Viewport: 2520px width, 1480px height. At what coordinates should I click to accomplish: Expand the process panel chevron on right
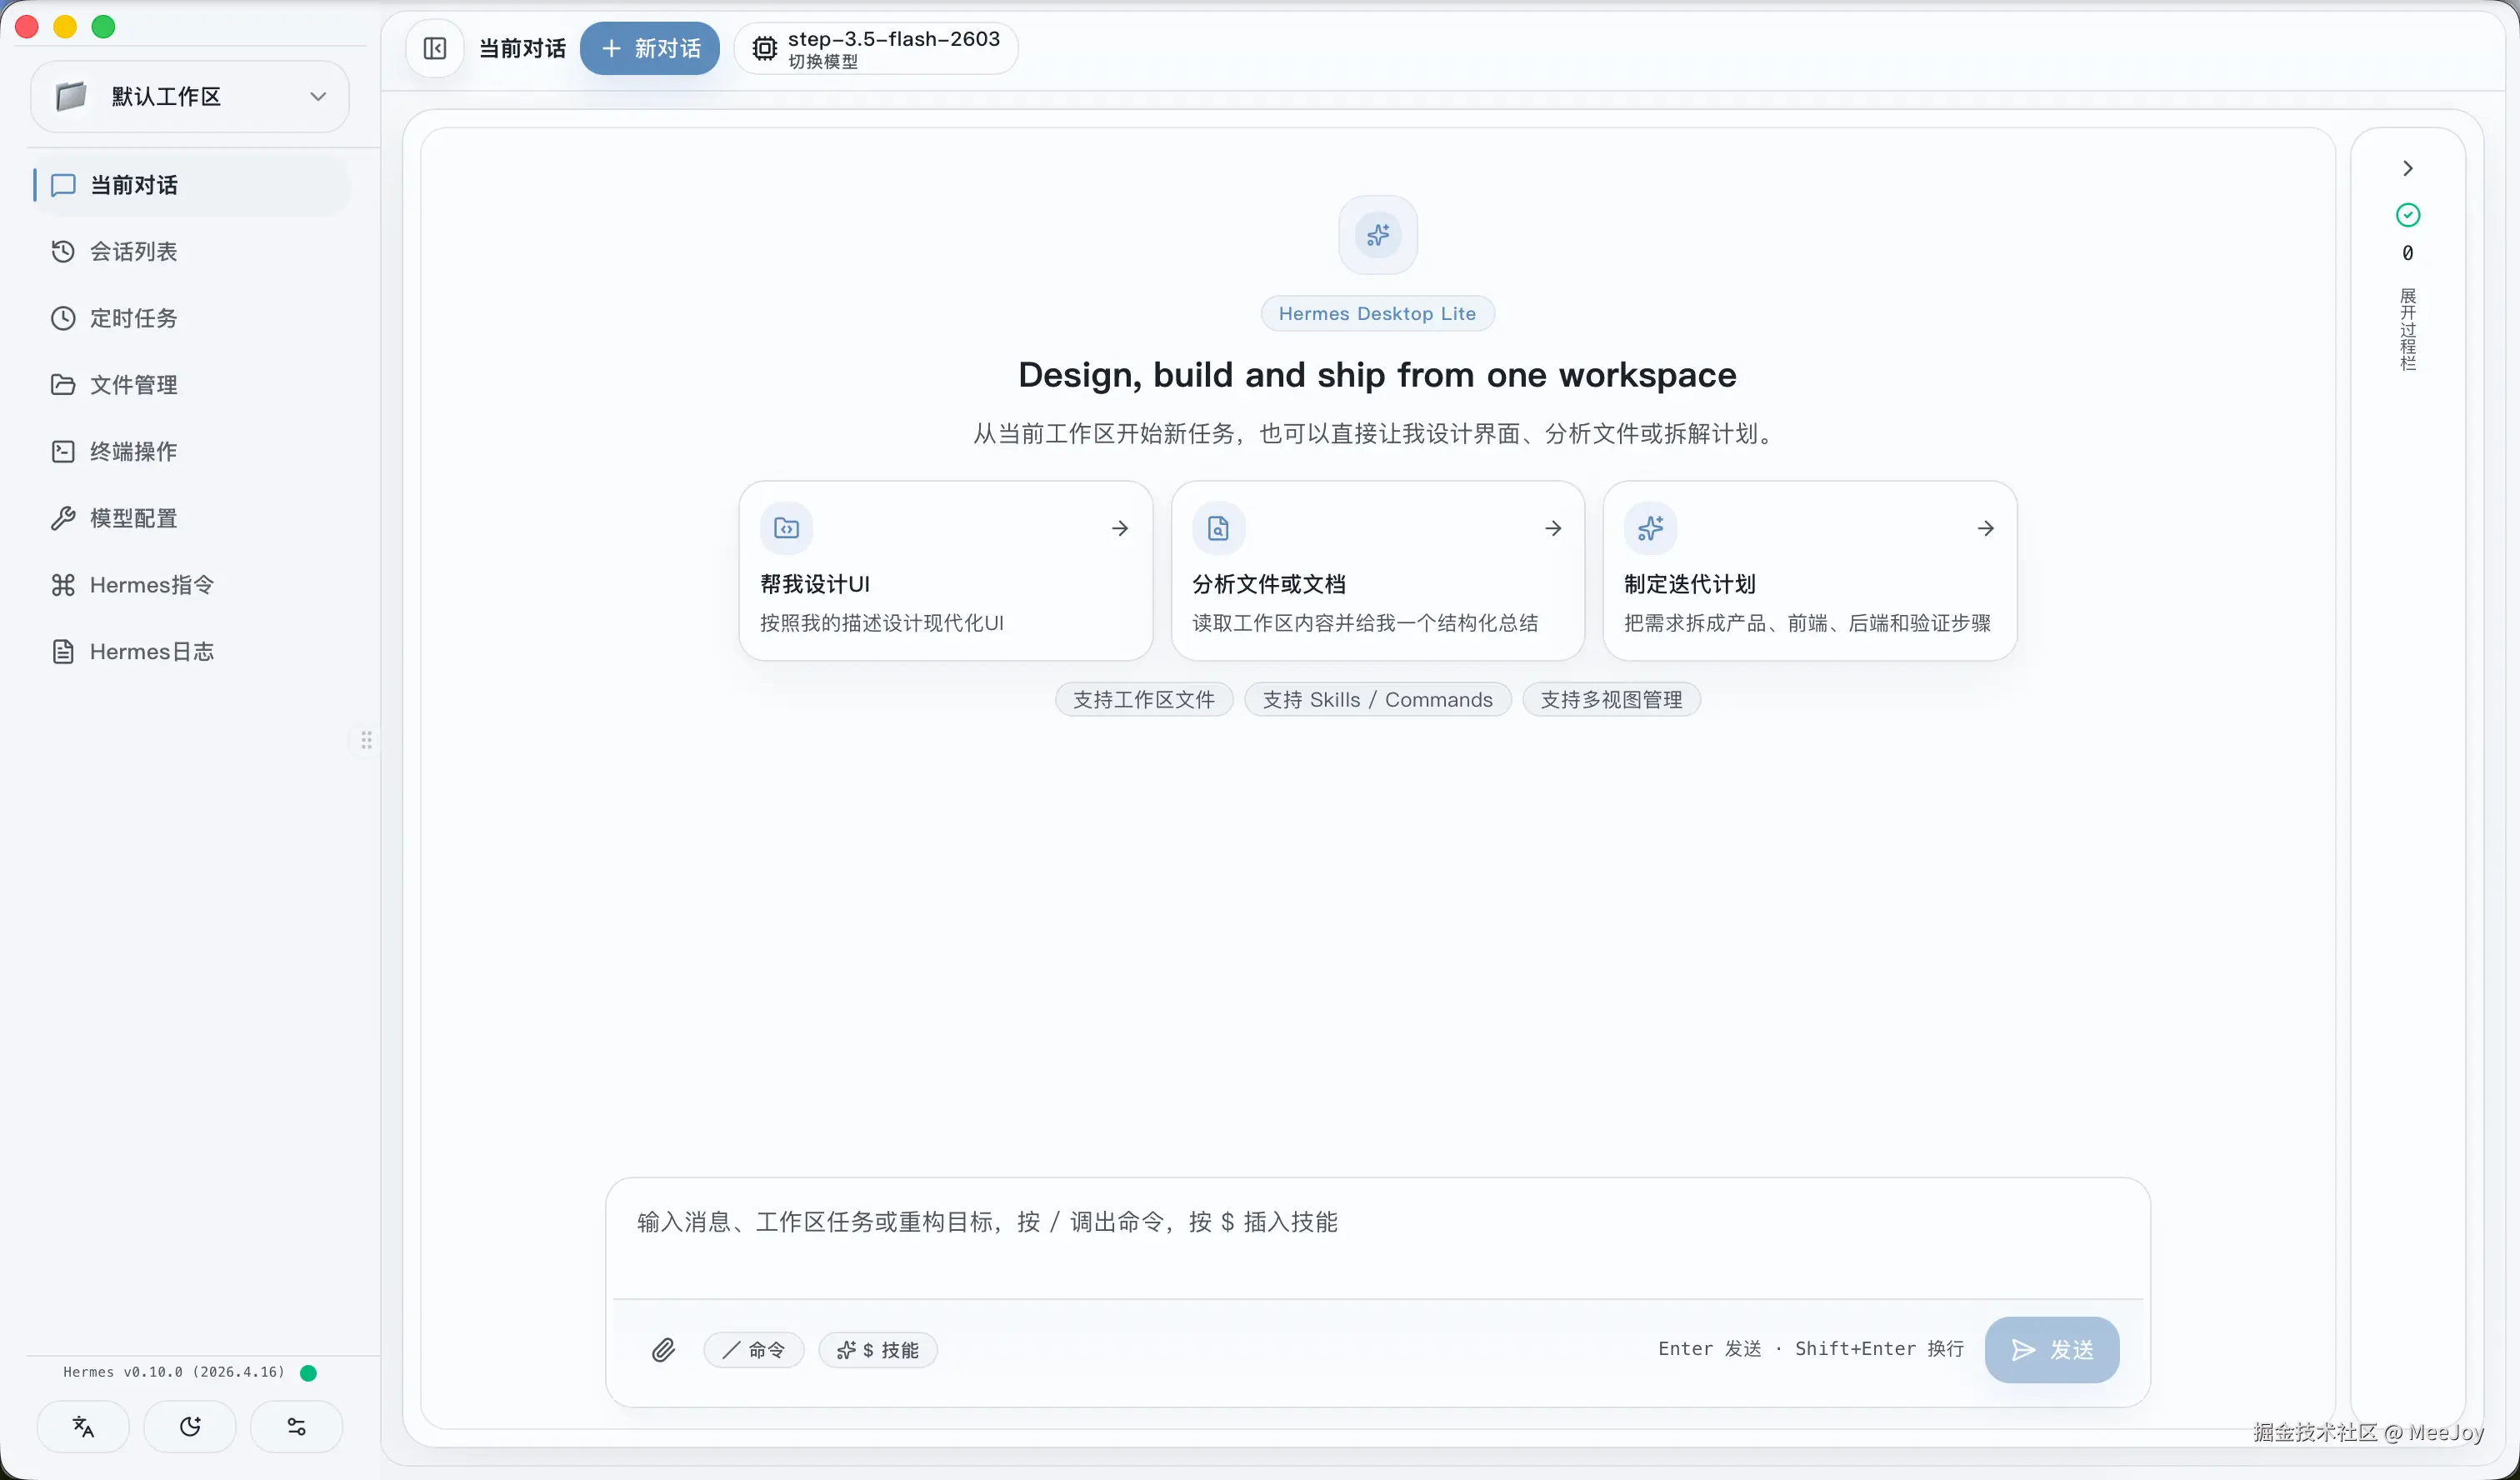[2408, 168]
